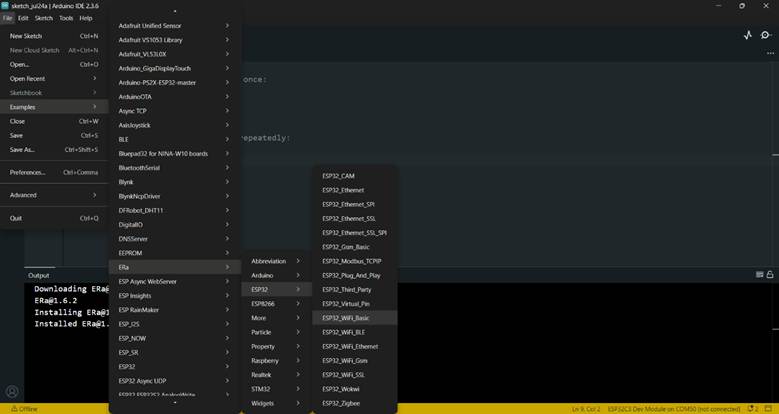Image resolution: width=779 pixels, height=414 pixels.
Task: Expand the Advanced submenu
Action: (54, 195)
